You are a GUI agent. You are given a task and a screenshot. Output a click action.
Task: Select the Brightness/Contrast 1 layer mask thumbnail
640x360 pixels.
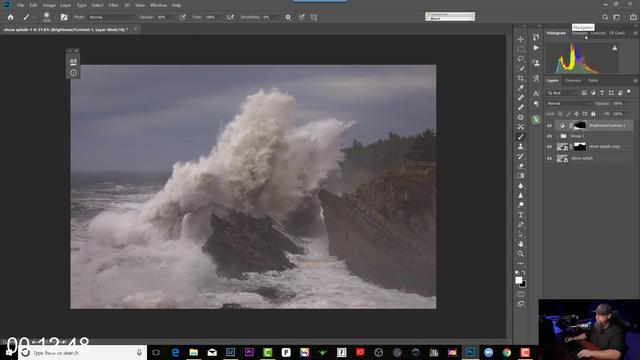tap(580, 125)
